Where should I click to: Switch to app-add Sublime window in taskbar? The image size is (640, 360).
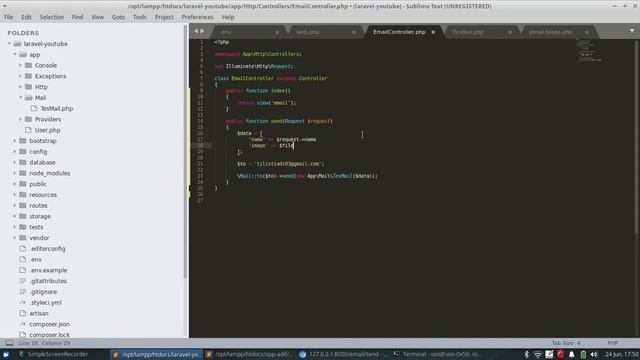click(x=249, y=354)
